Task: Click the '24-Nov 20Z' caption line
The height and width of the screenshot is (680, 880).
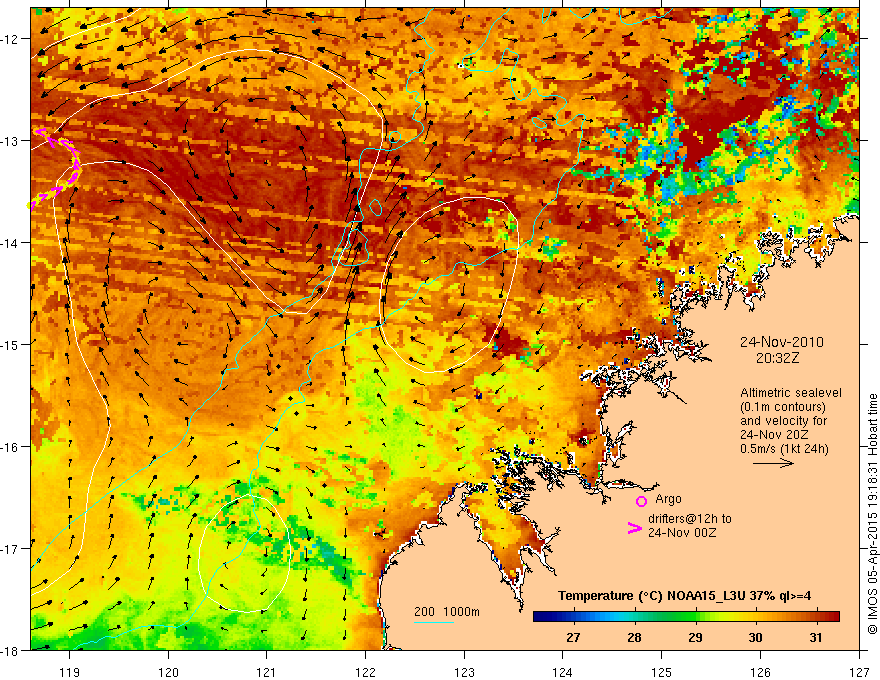Action: 776,434
